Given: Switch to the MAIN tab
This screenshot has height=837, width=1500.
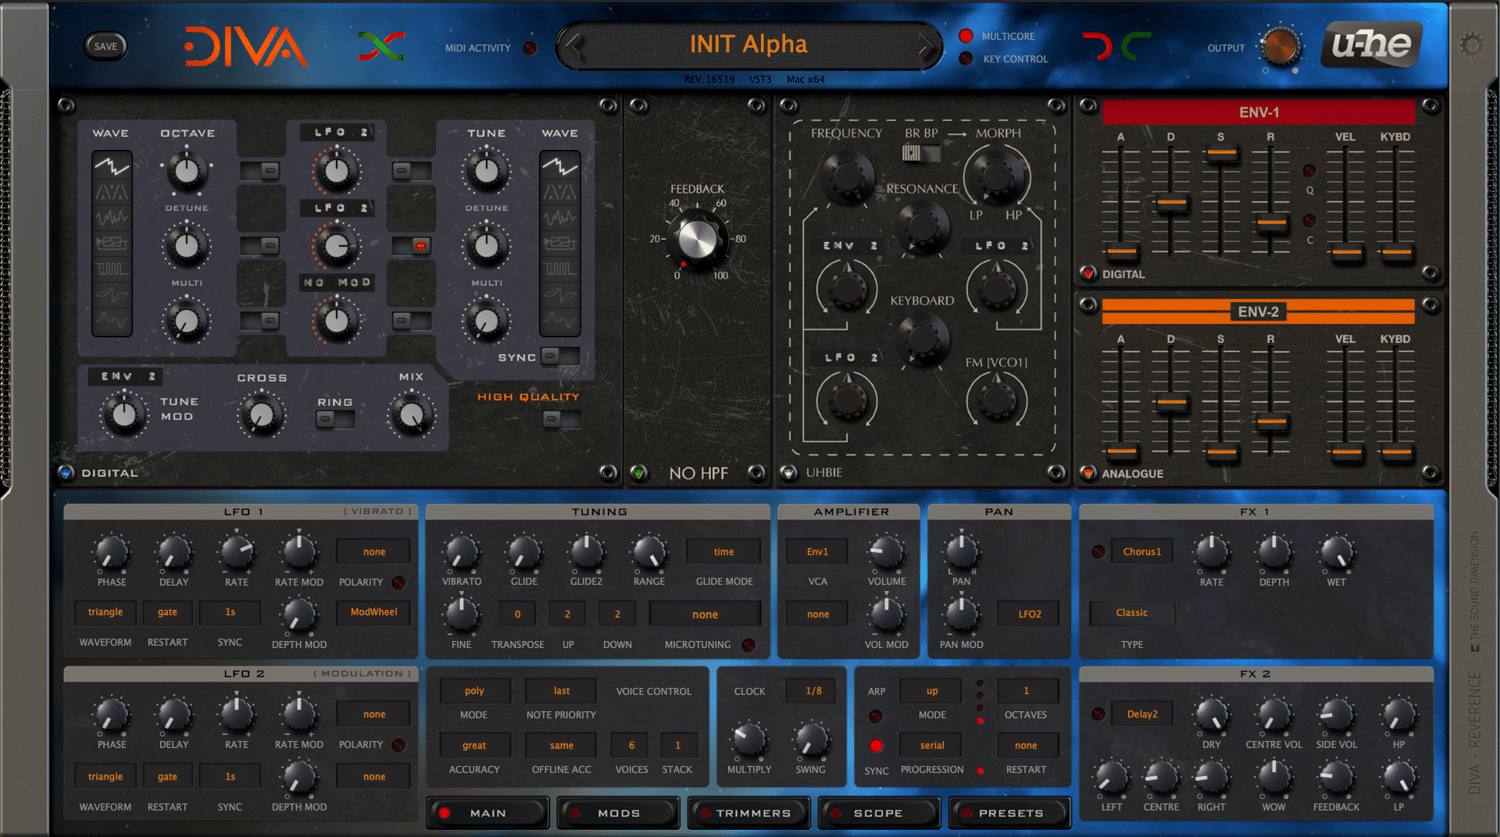Looking at the screenshot, I should [488, 813].
